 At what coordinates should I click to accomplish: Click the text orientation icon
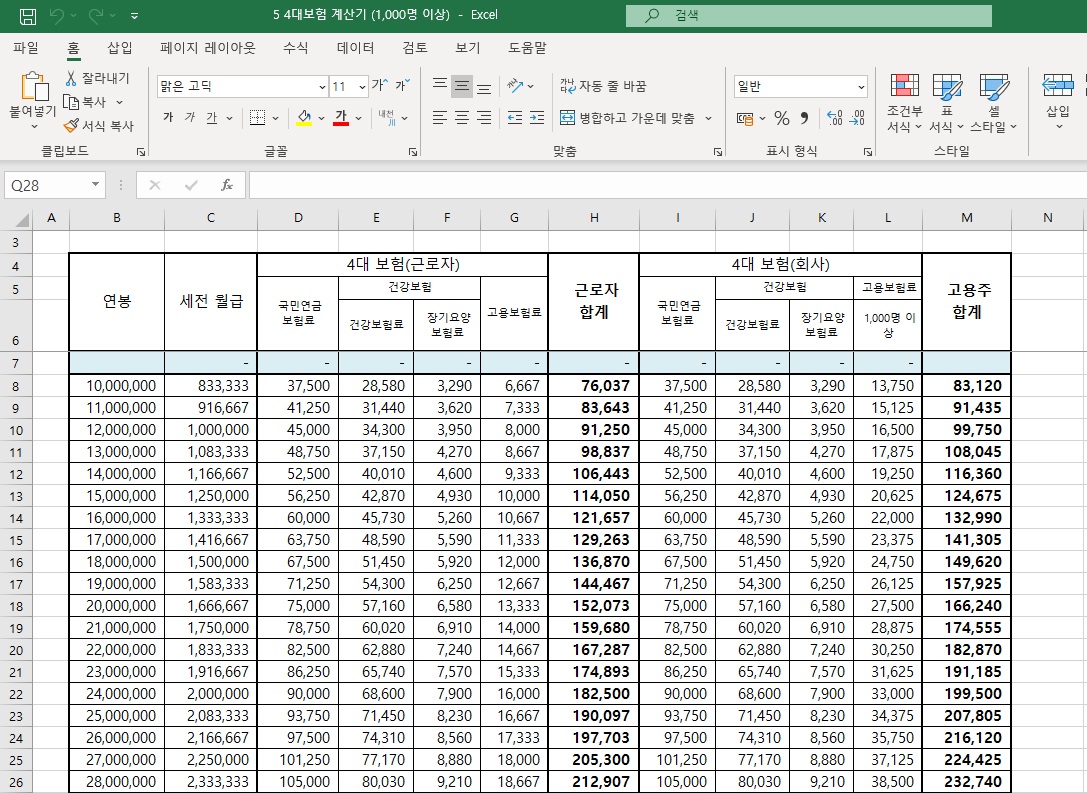(515, 86)
